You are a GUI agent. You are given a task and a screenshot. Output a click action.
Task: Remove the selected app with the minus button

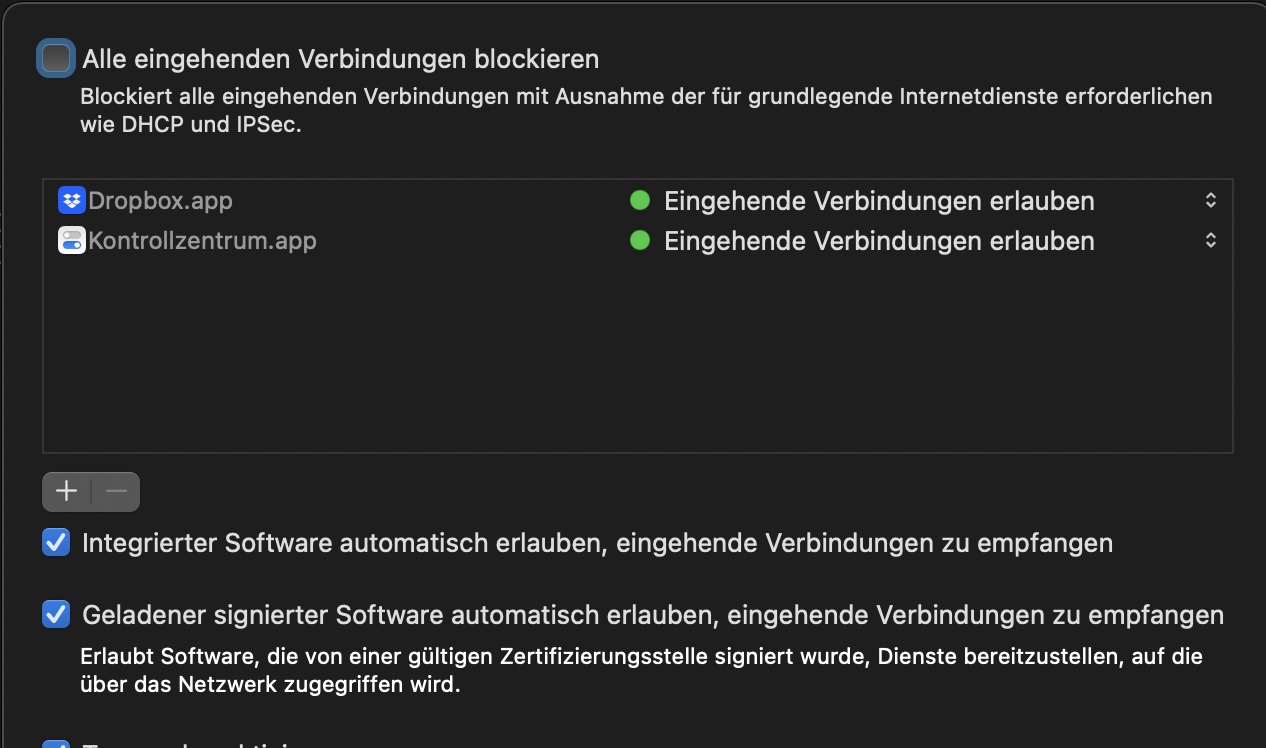[116, 491]
